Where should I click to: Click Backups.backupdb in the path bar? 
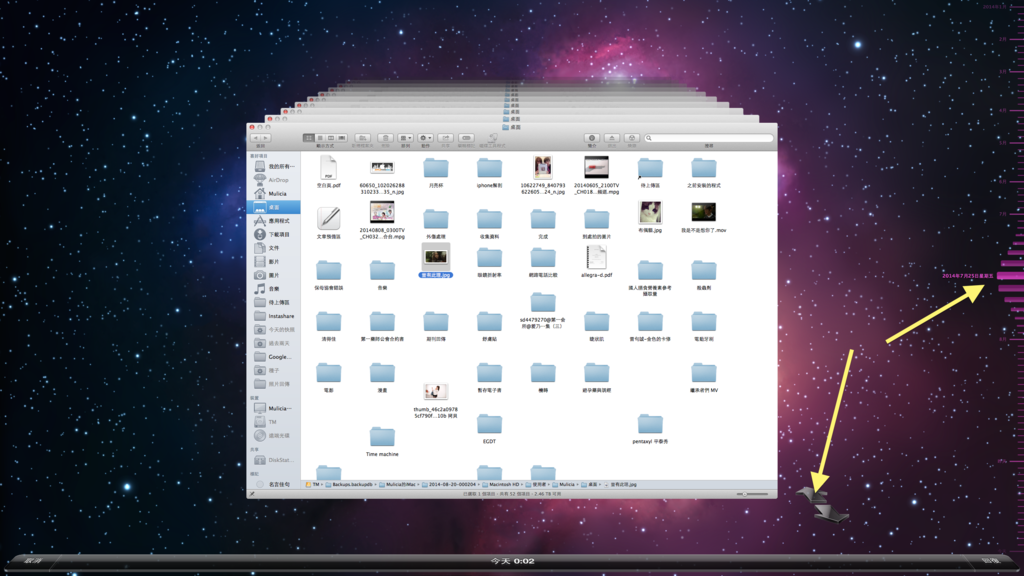point(350,484)
